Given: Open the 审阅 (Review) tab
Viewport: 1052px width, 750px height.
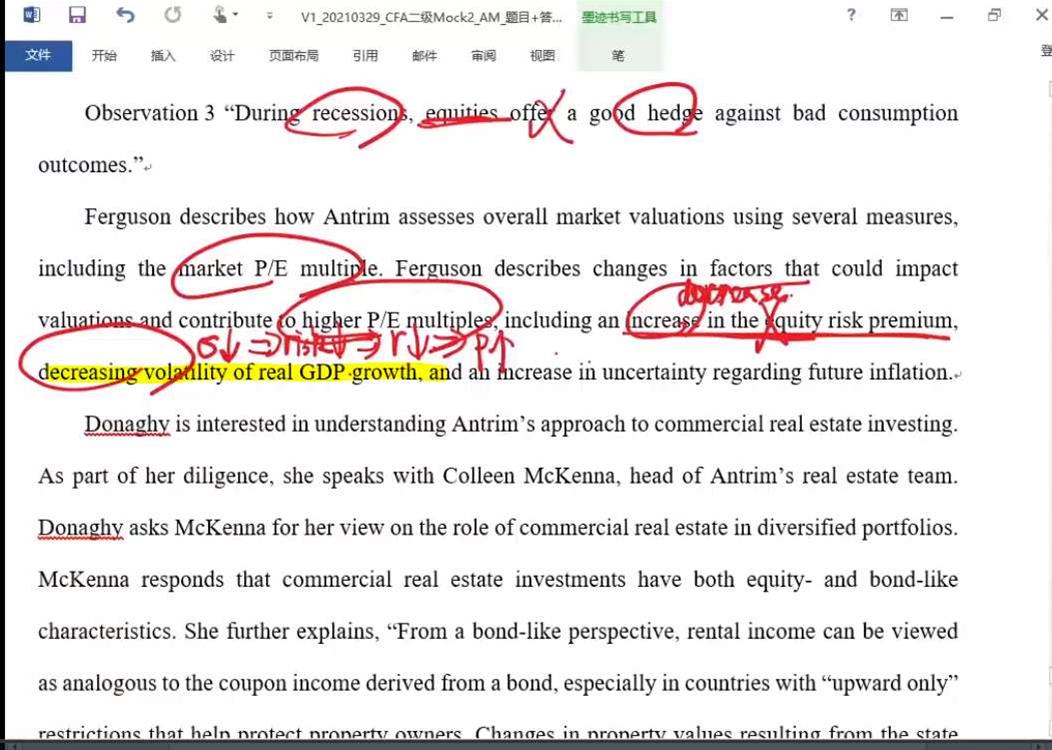Looking at the screenshot, I should pos(483,56).
